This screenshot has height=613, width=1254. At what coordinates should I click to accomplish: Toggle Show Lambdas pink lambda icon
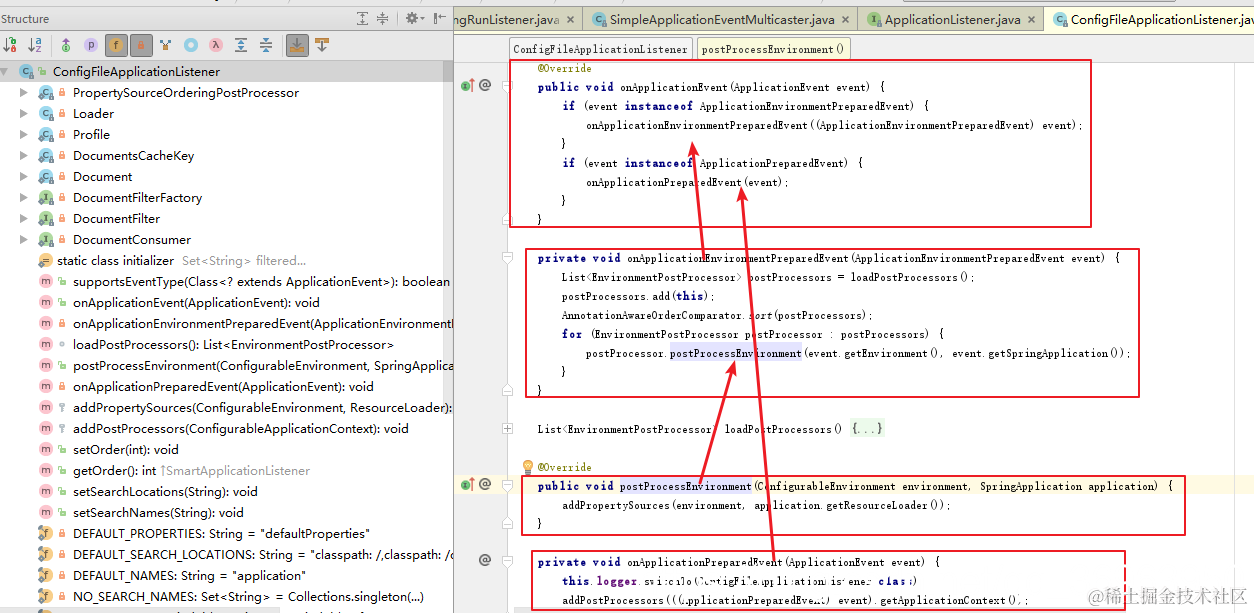(216, 45)
